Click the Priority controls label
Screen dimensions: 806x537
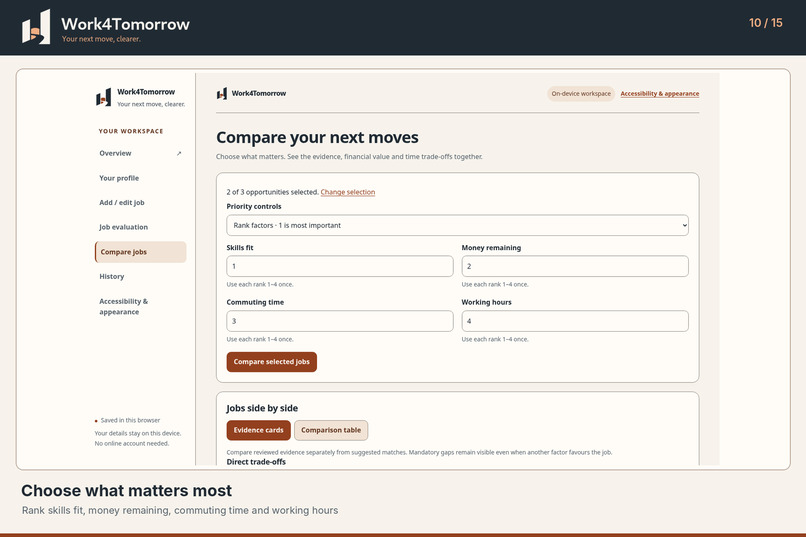pos(254,207)
